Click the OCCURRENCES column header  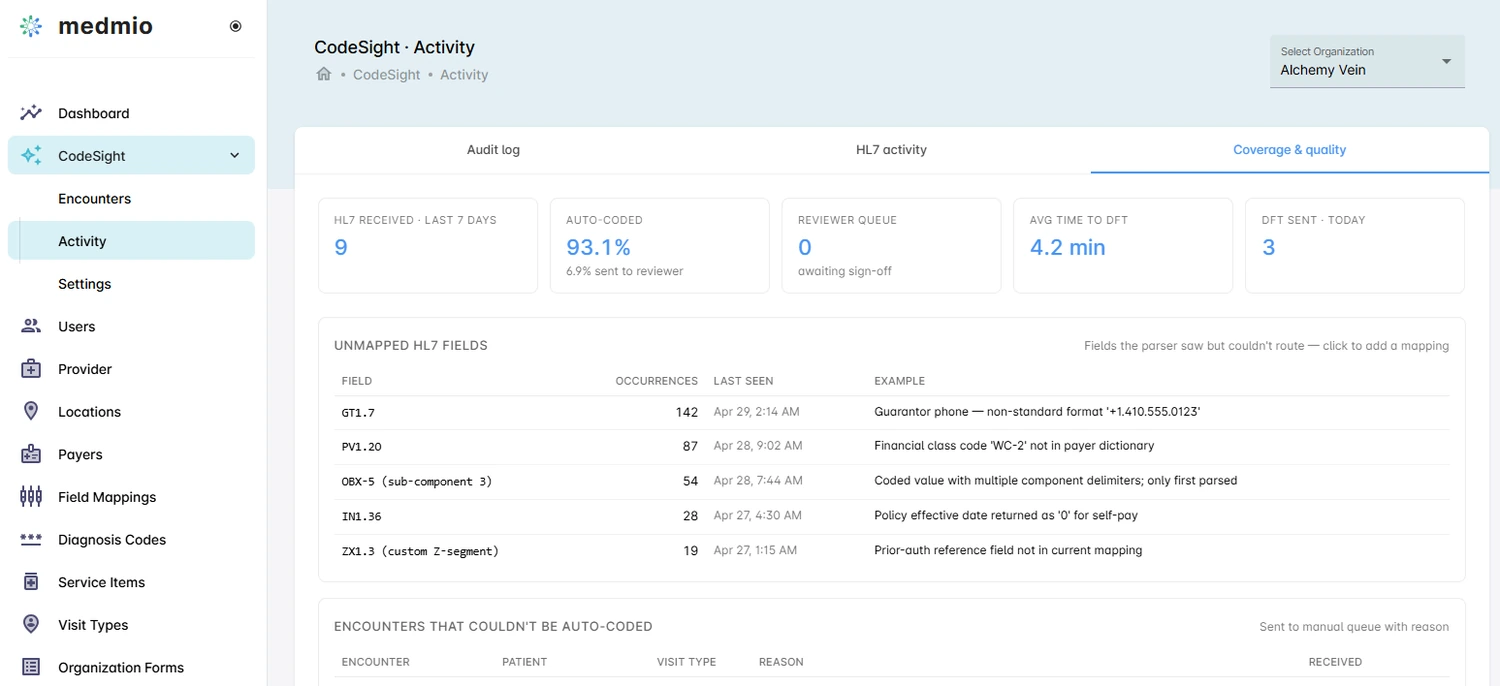point(656,381)
